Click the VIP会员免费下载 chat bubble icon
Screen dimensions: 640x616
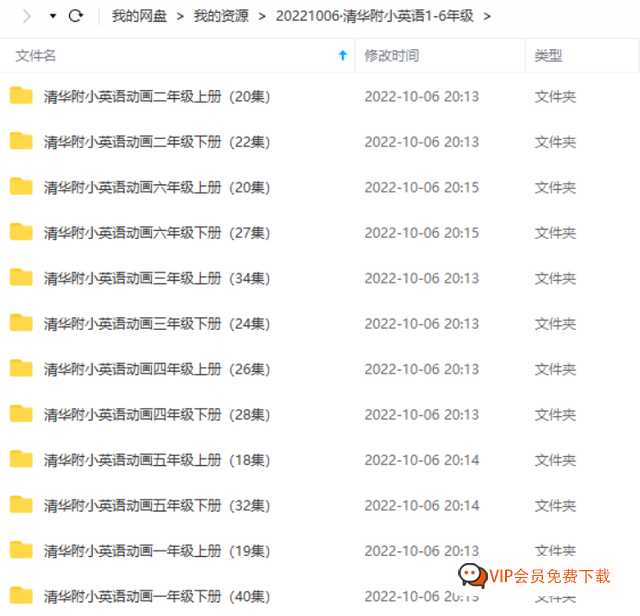(472, 575)
